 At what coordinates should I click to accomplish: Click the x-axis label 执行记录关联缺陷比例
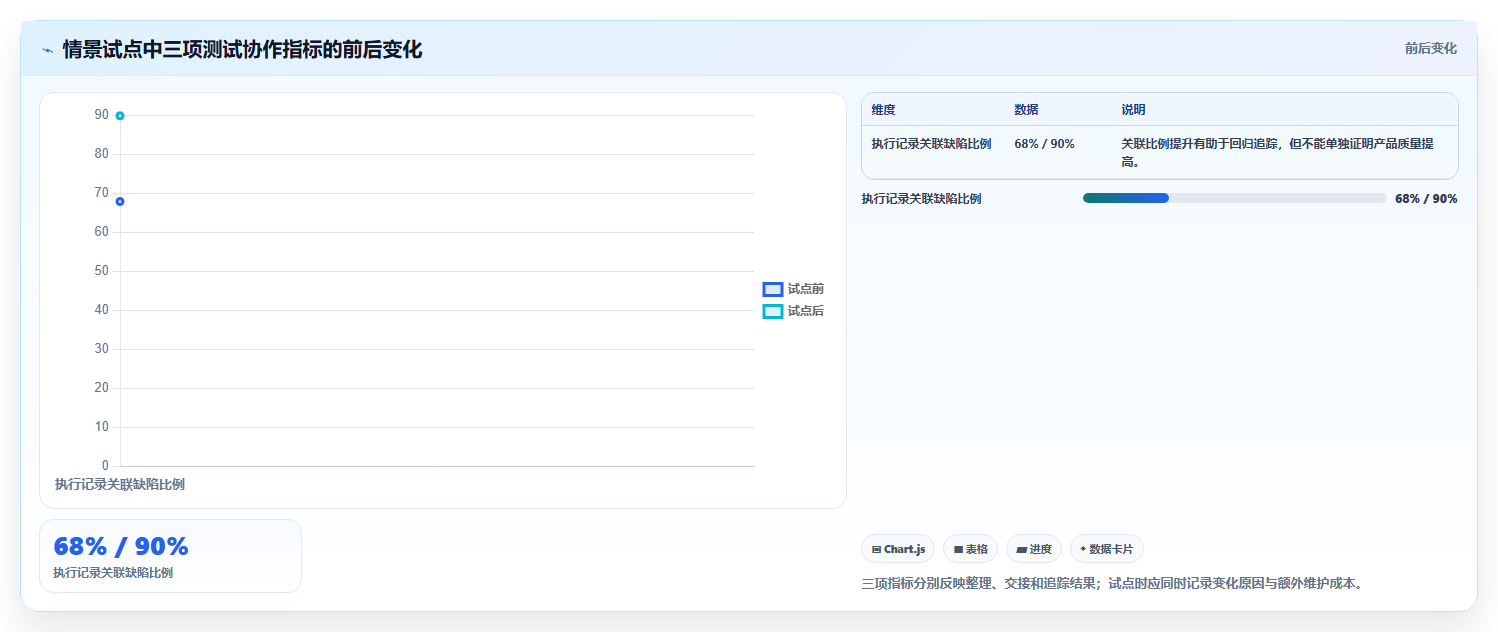pos(120,484)
